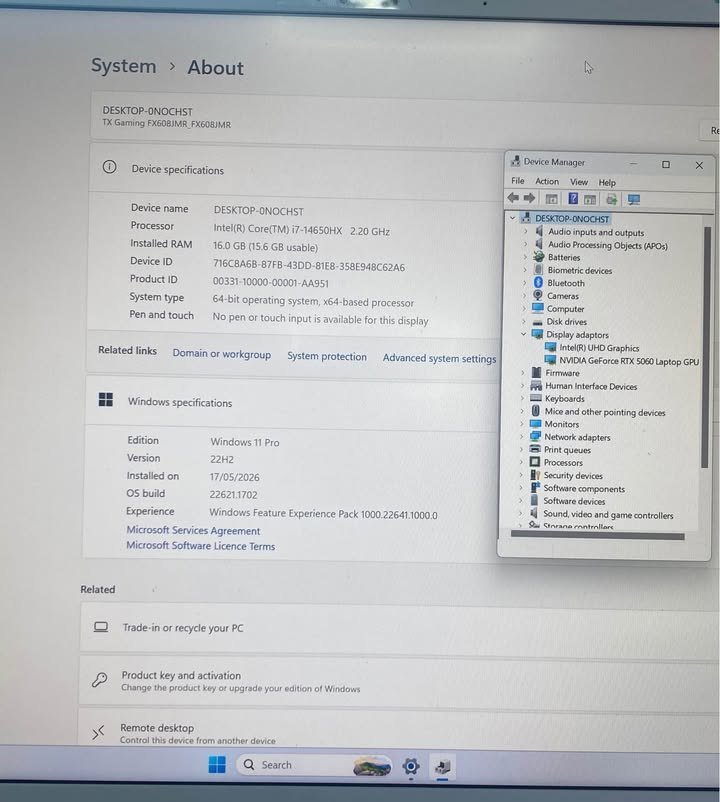
Task: Click the laptop icon beside Trade-in or recycle
Action: pos(101,627)
